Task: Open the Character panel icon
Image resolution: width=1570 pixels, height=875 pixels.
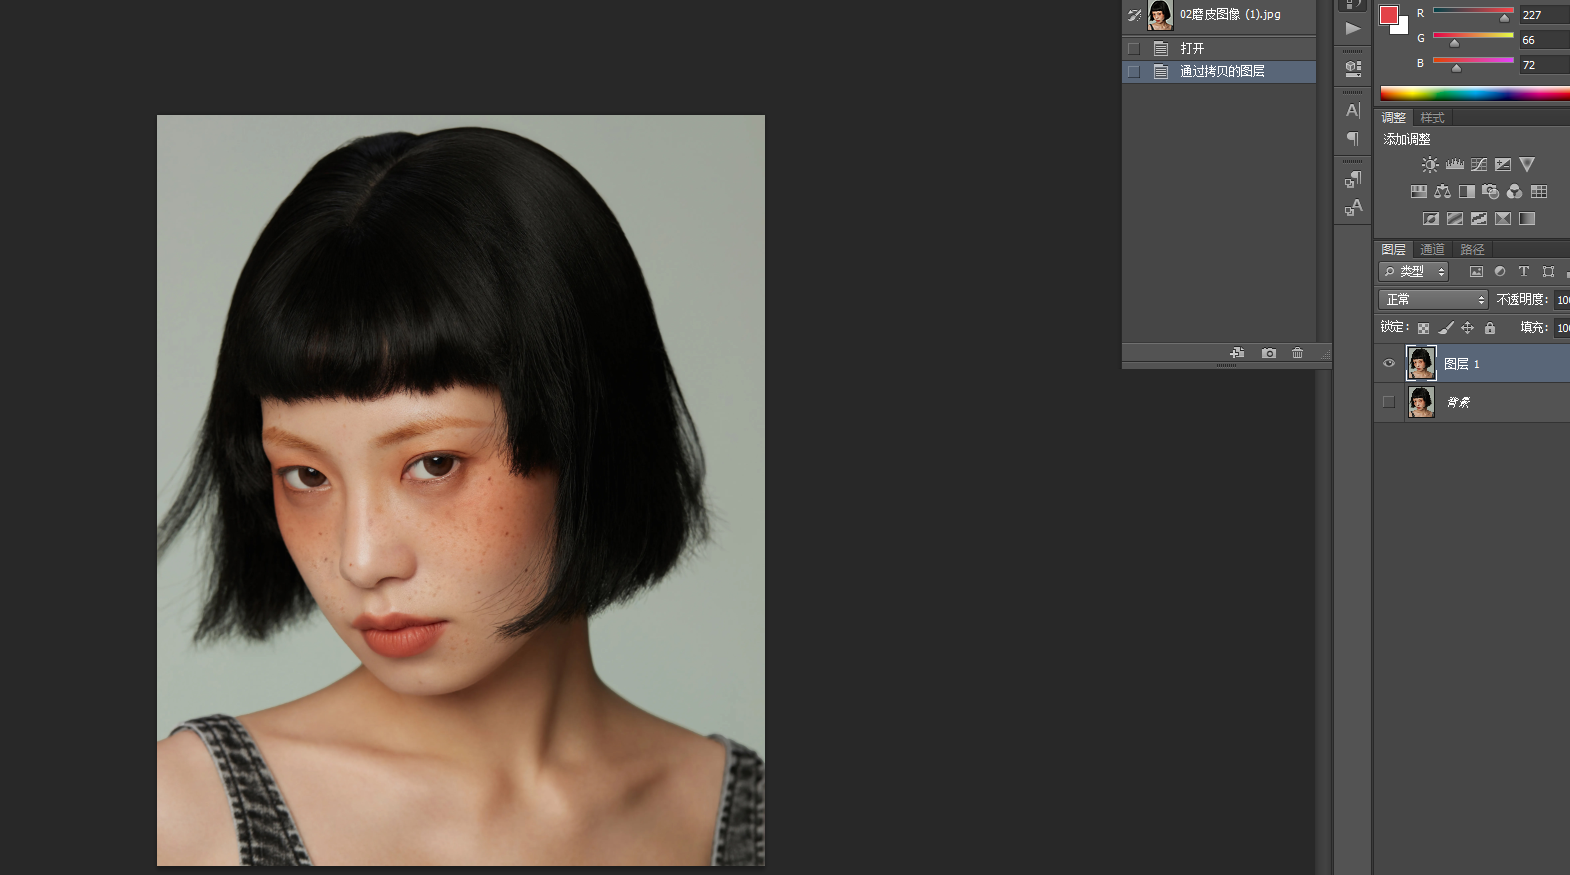Action: 1353,111
